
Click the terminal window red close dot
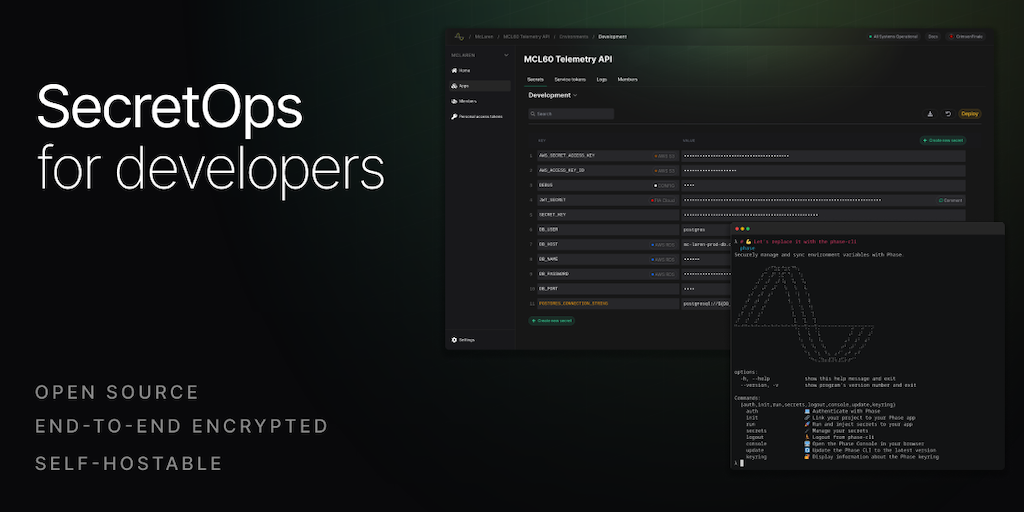coord(737,229)
